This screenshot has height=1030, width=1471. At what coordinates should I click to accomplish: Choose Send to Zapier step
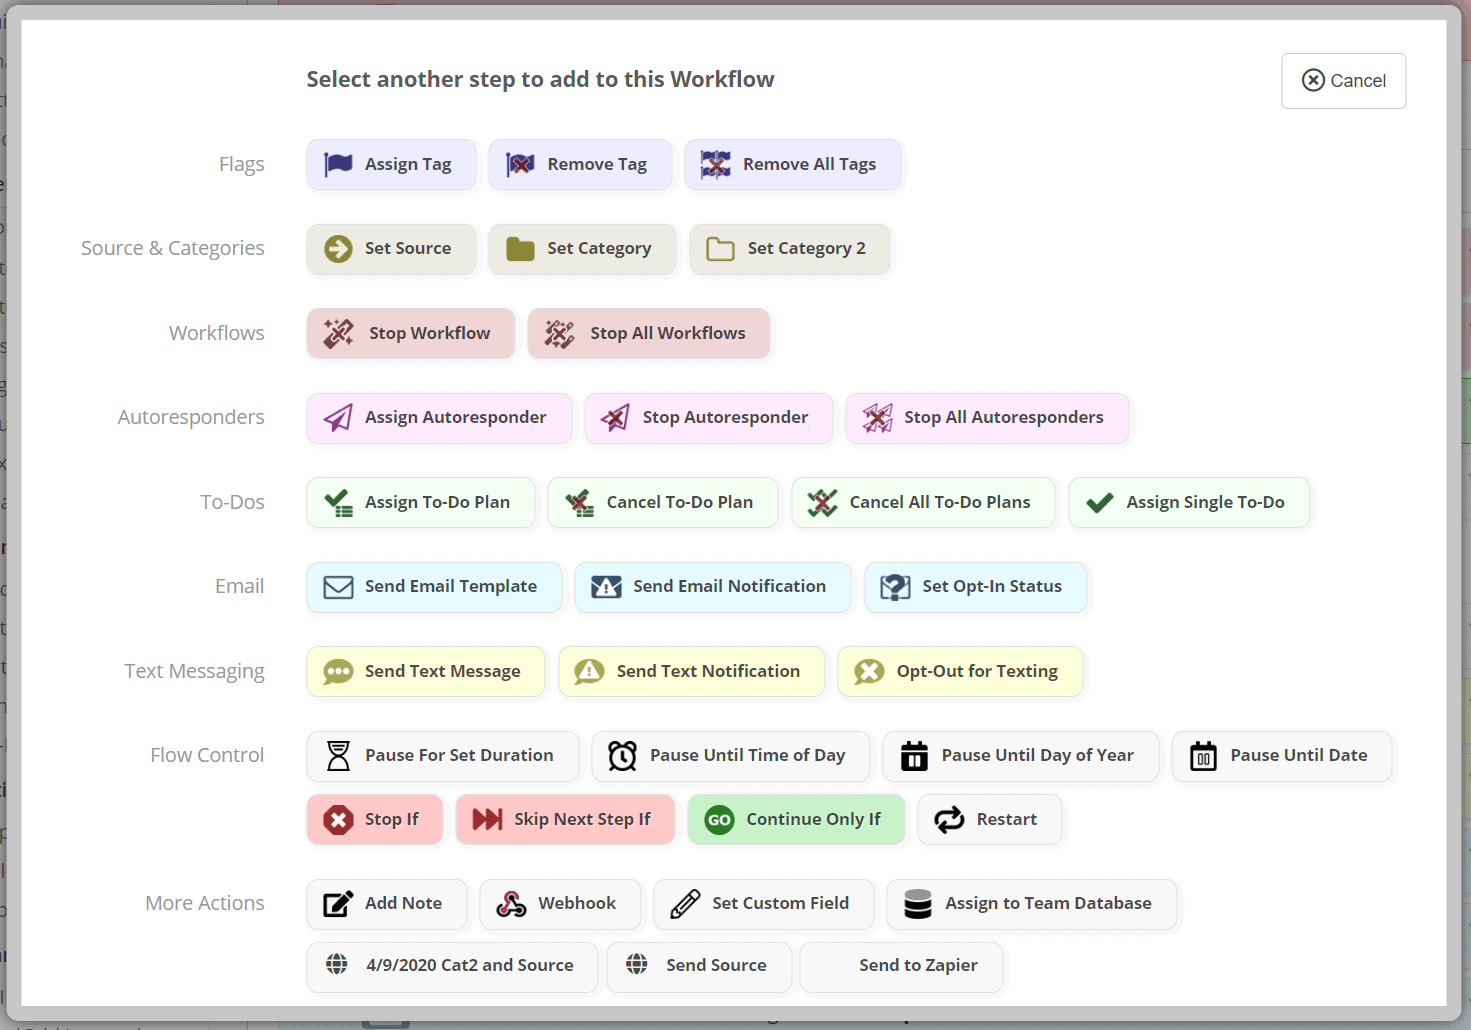[x=901, y=966]
